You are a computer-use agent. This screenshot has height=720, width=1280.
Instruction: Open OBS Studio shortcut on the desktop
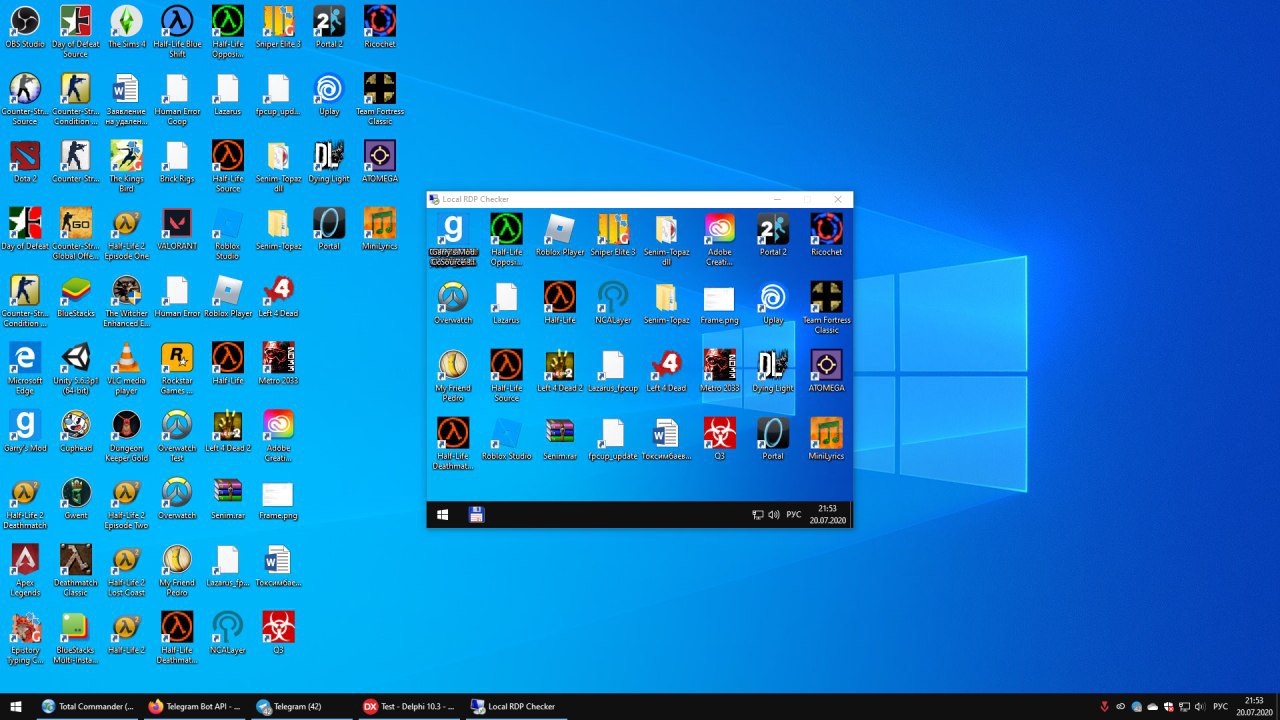25,27
